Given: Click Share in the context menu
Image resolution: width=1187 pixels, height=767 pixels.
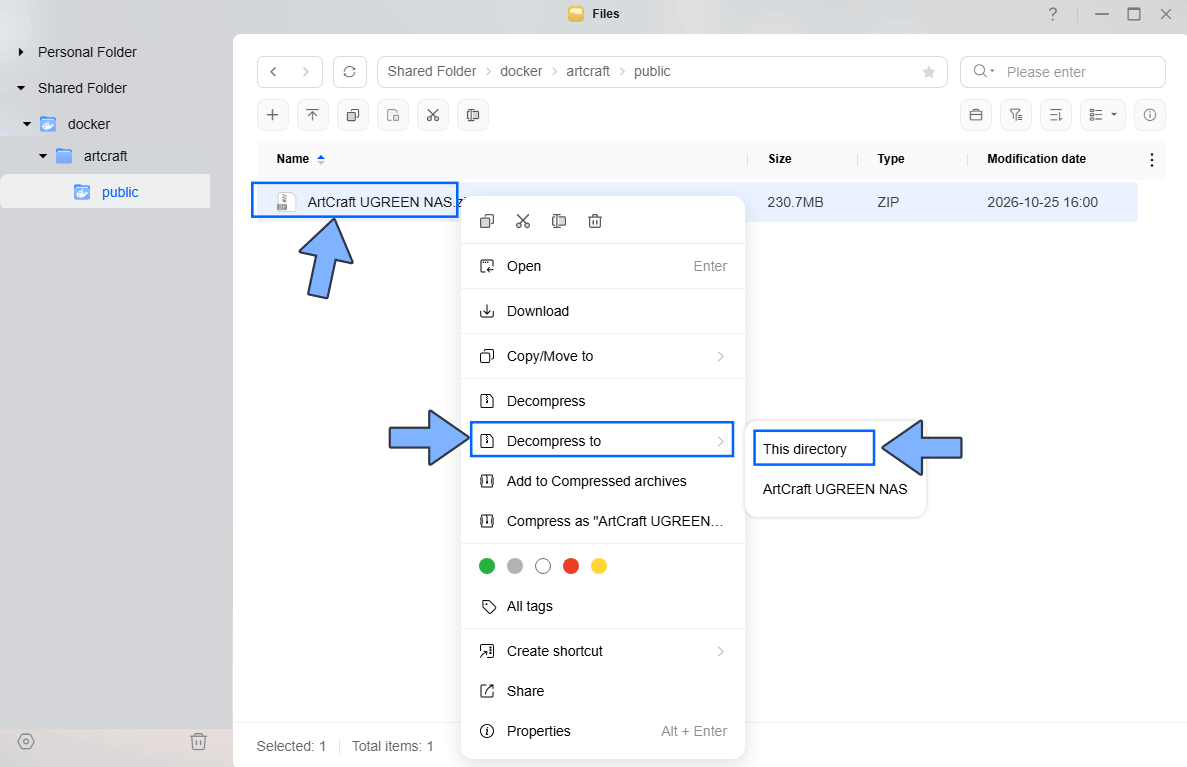Looking at the screenshot, I should (603, 691).
